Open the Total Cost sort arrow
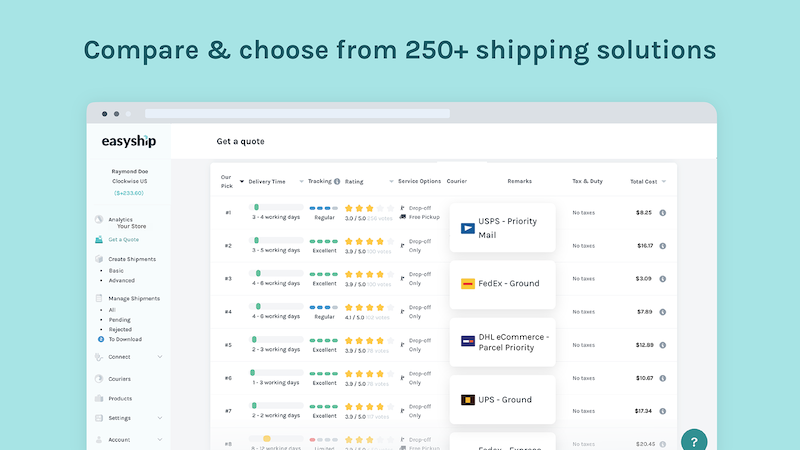 pyautogui.click(x=664, y=181)
